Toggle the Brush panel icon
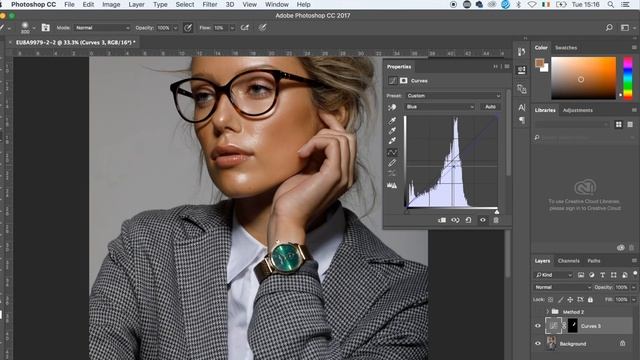Viewport: 640px width, 360px height. [45, 28]
